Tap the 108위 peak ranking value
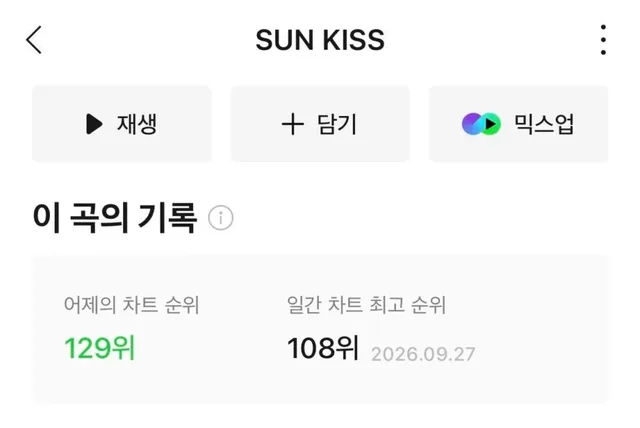 [323, 348]
